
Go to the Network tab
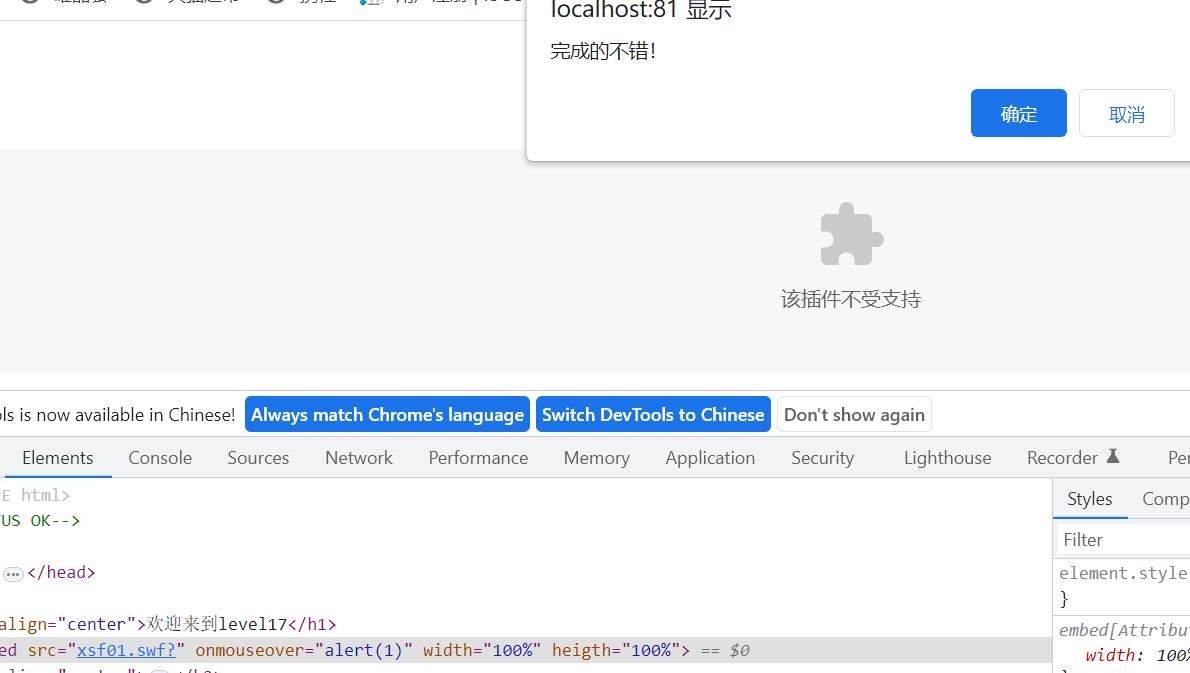point(359,458)
